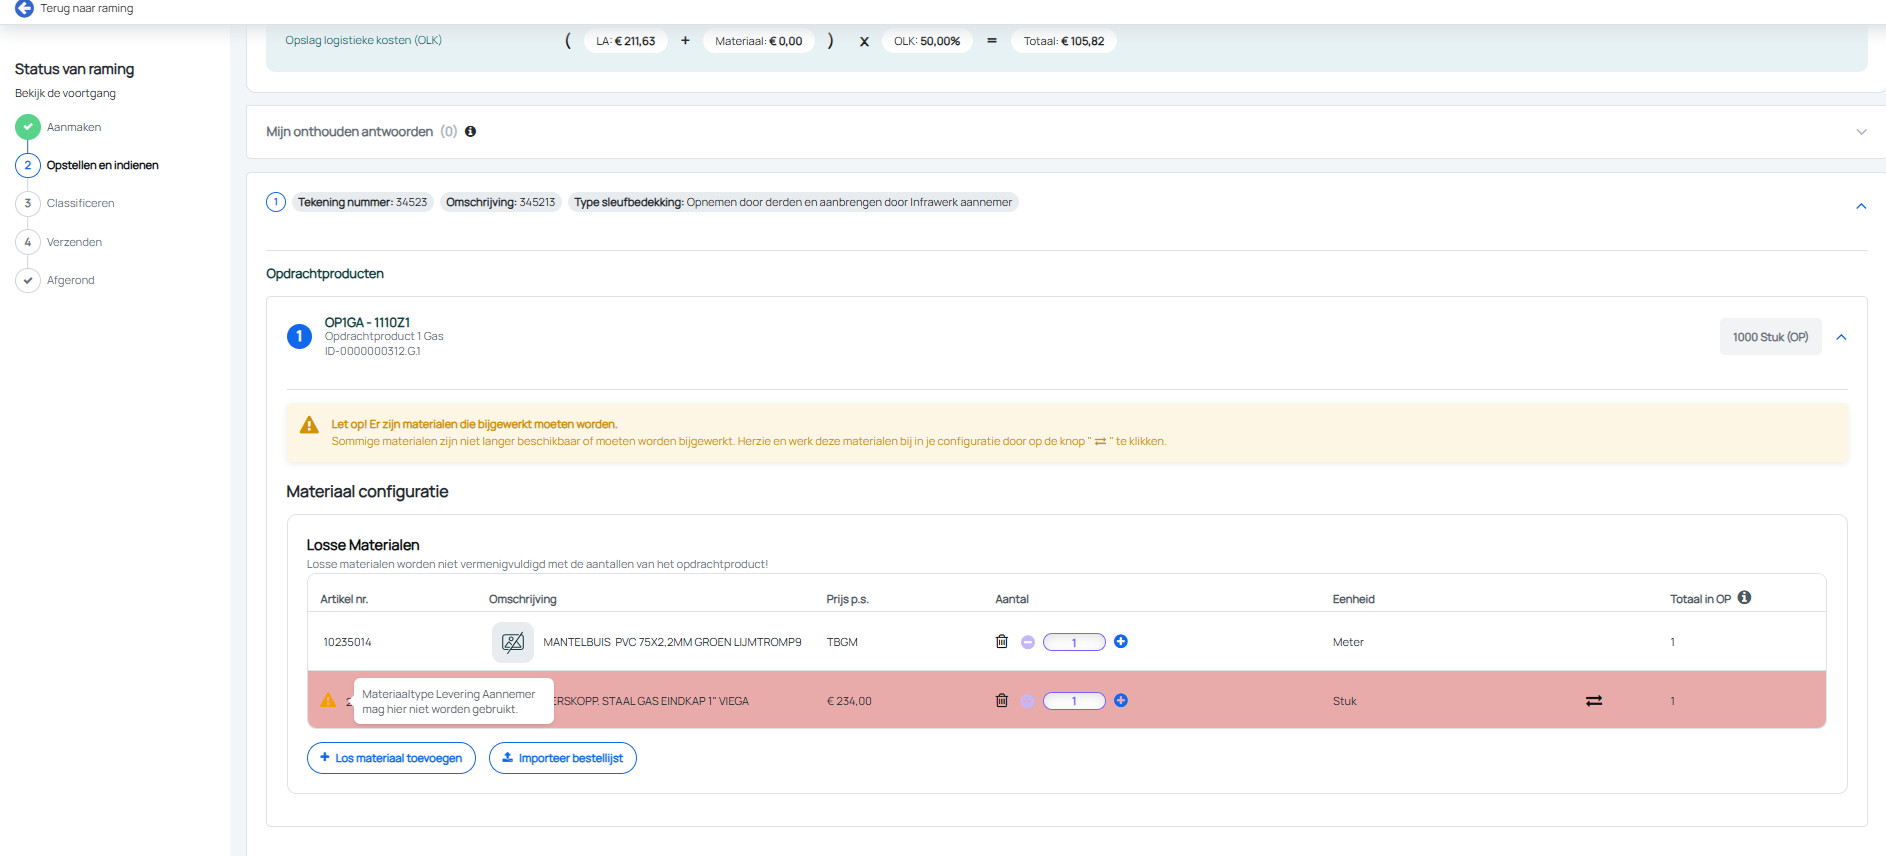The image size is (1886, 856).
Task: Delete the MANTELBUIS material via trash icon
Action: [1001, 641]
